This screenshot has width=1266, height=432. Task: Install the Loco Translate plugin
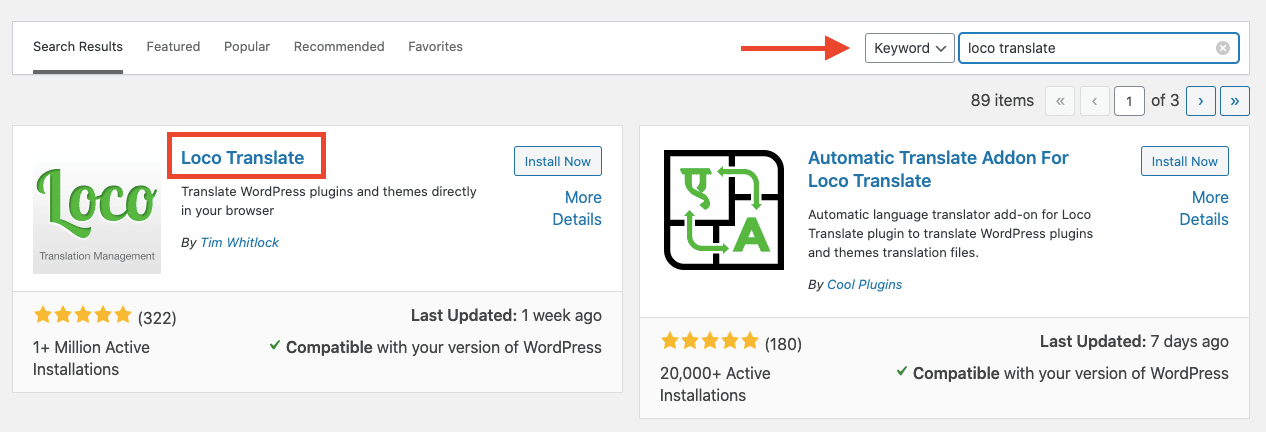tap(558, 161)
